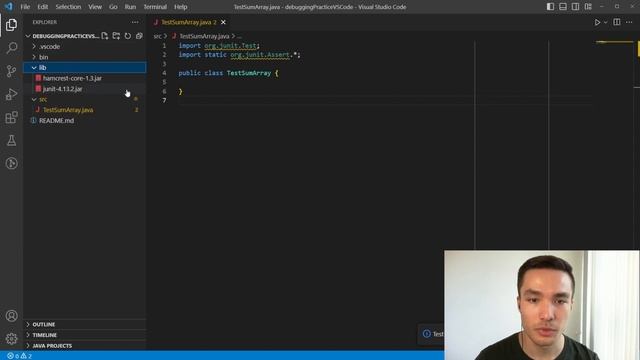Expand the bin folder
Image resolution: width=640 pixels, height=360 pixels.
click(x=85, y=57)
